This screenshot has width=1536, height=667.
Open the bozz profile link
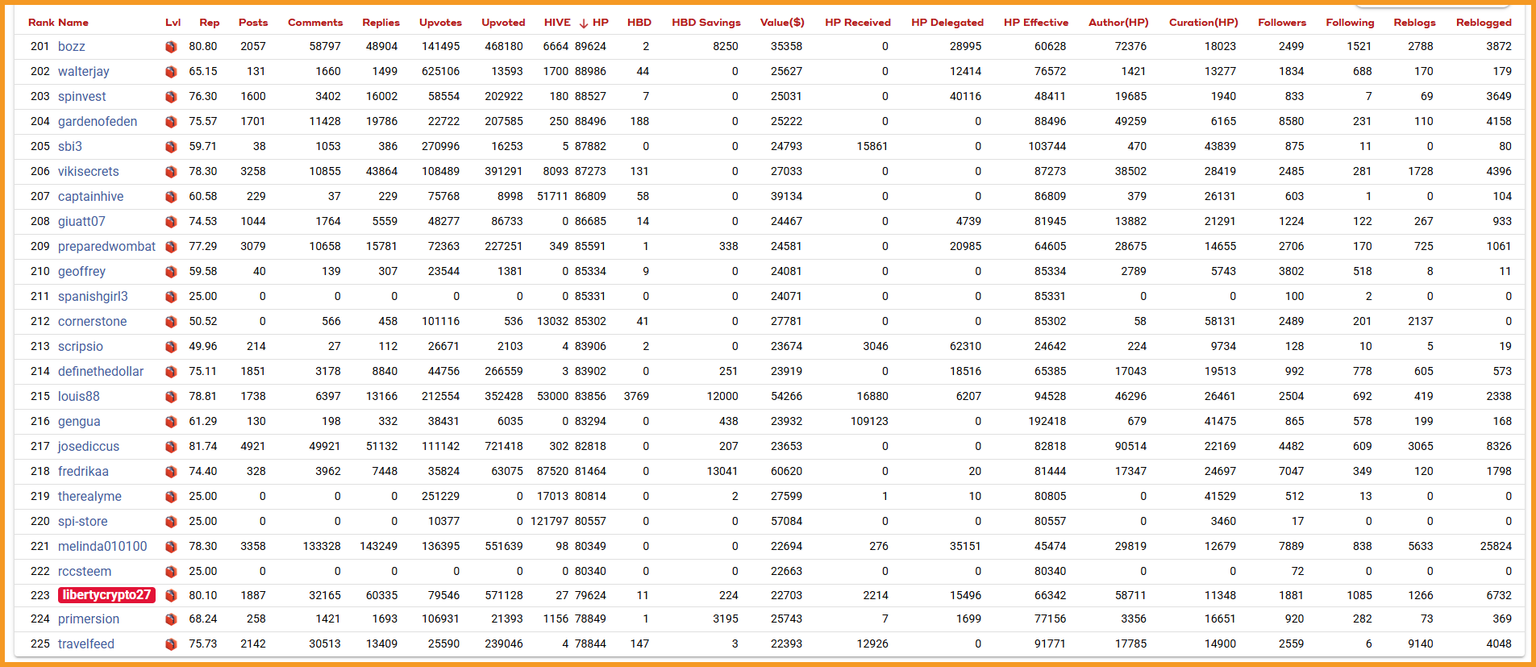point(72,47)
